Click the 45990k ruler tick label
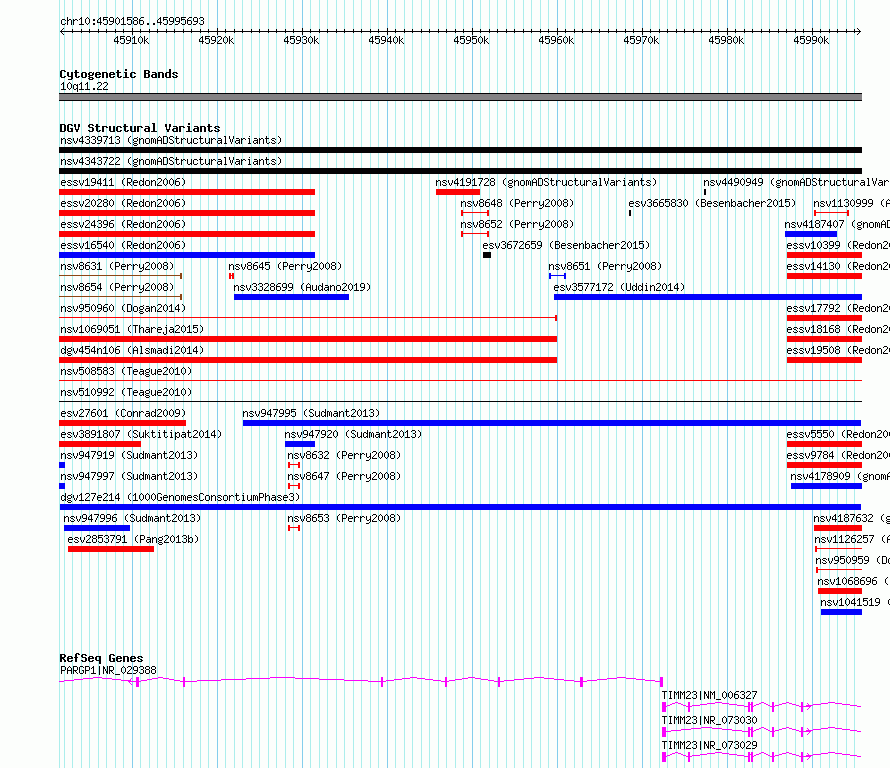 pos(811,40)
